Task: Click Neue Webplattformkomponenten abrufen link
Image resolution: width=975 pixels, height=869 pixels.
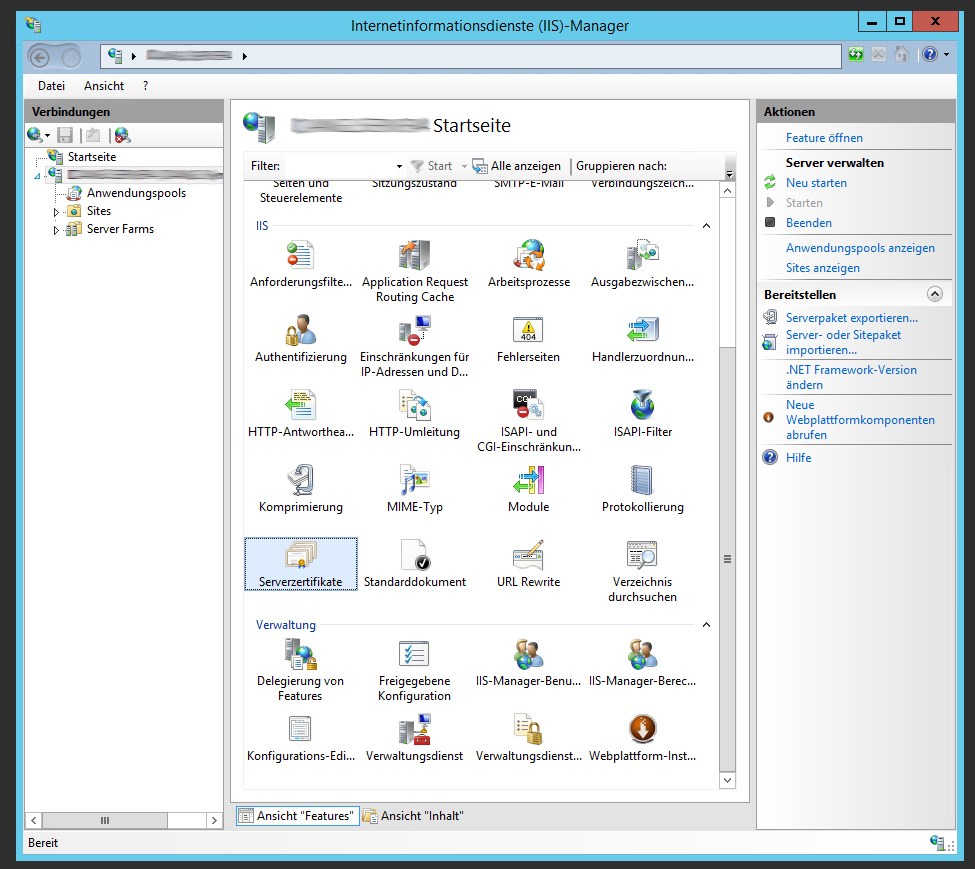Action: coord(860,420)
